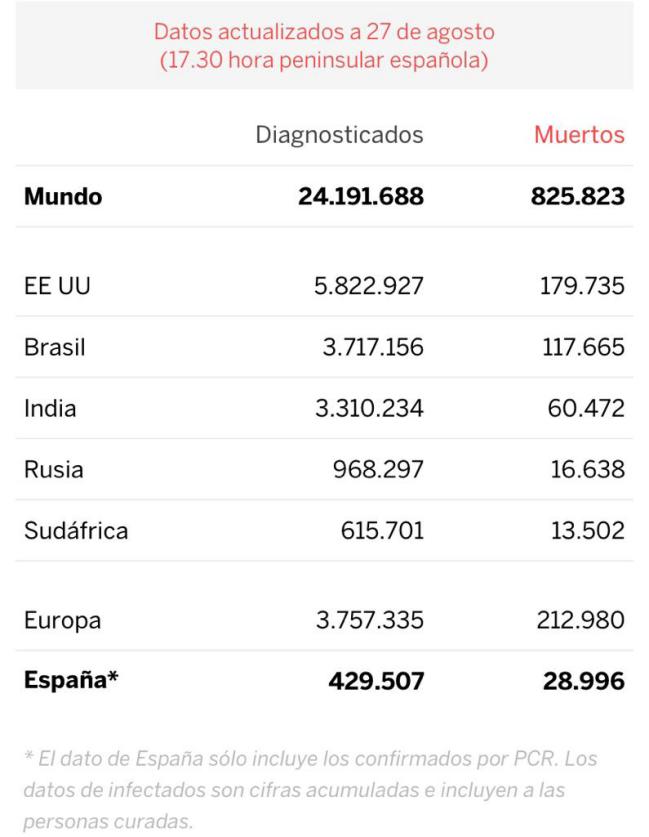The image size is (649, 837).
Task: Select the India row label
Action: pyautogui.click(x=50, y=409)
